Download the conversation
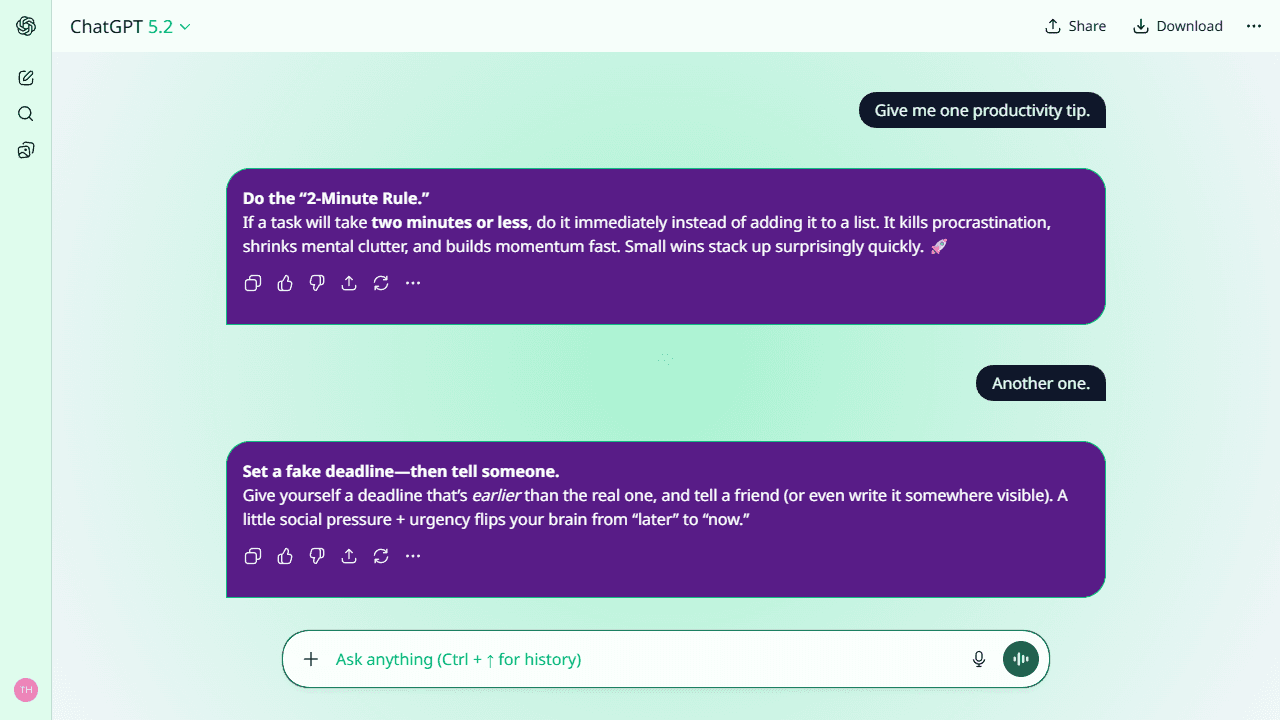The height and width of the screenshot is (720, 1280). [1177, 26]
